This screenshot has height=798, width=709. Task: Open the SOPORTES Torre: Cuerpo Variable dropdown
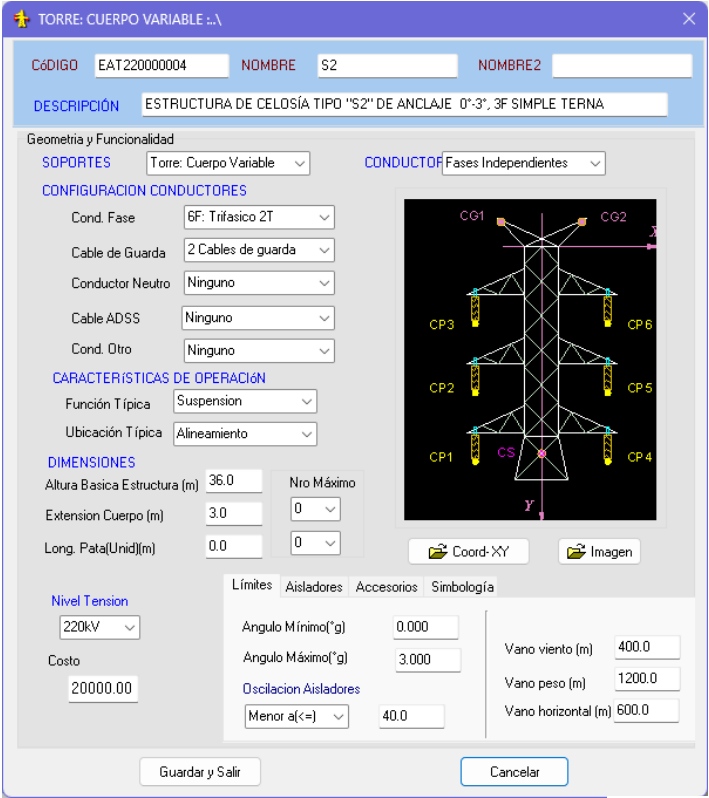point(228,163)
